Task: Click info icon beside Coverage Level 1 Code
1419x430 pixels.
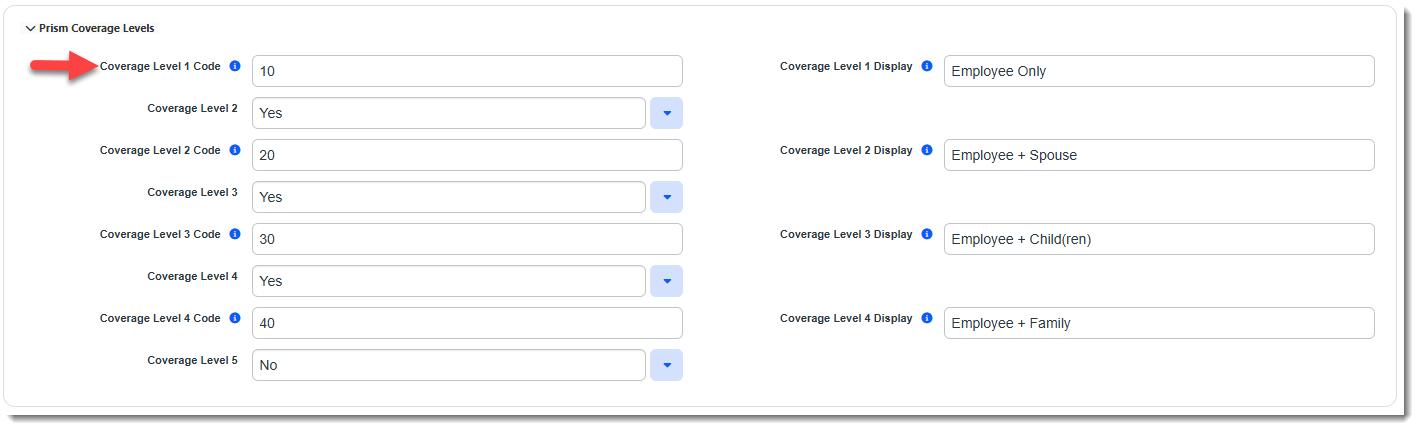Action: 235,66
